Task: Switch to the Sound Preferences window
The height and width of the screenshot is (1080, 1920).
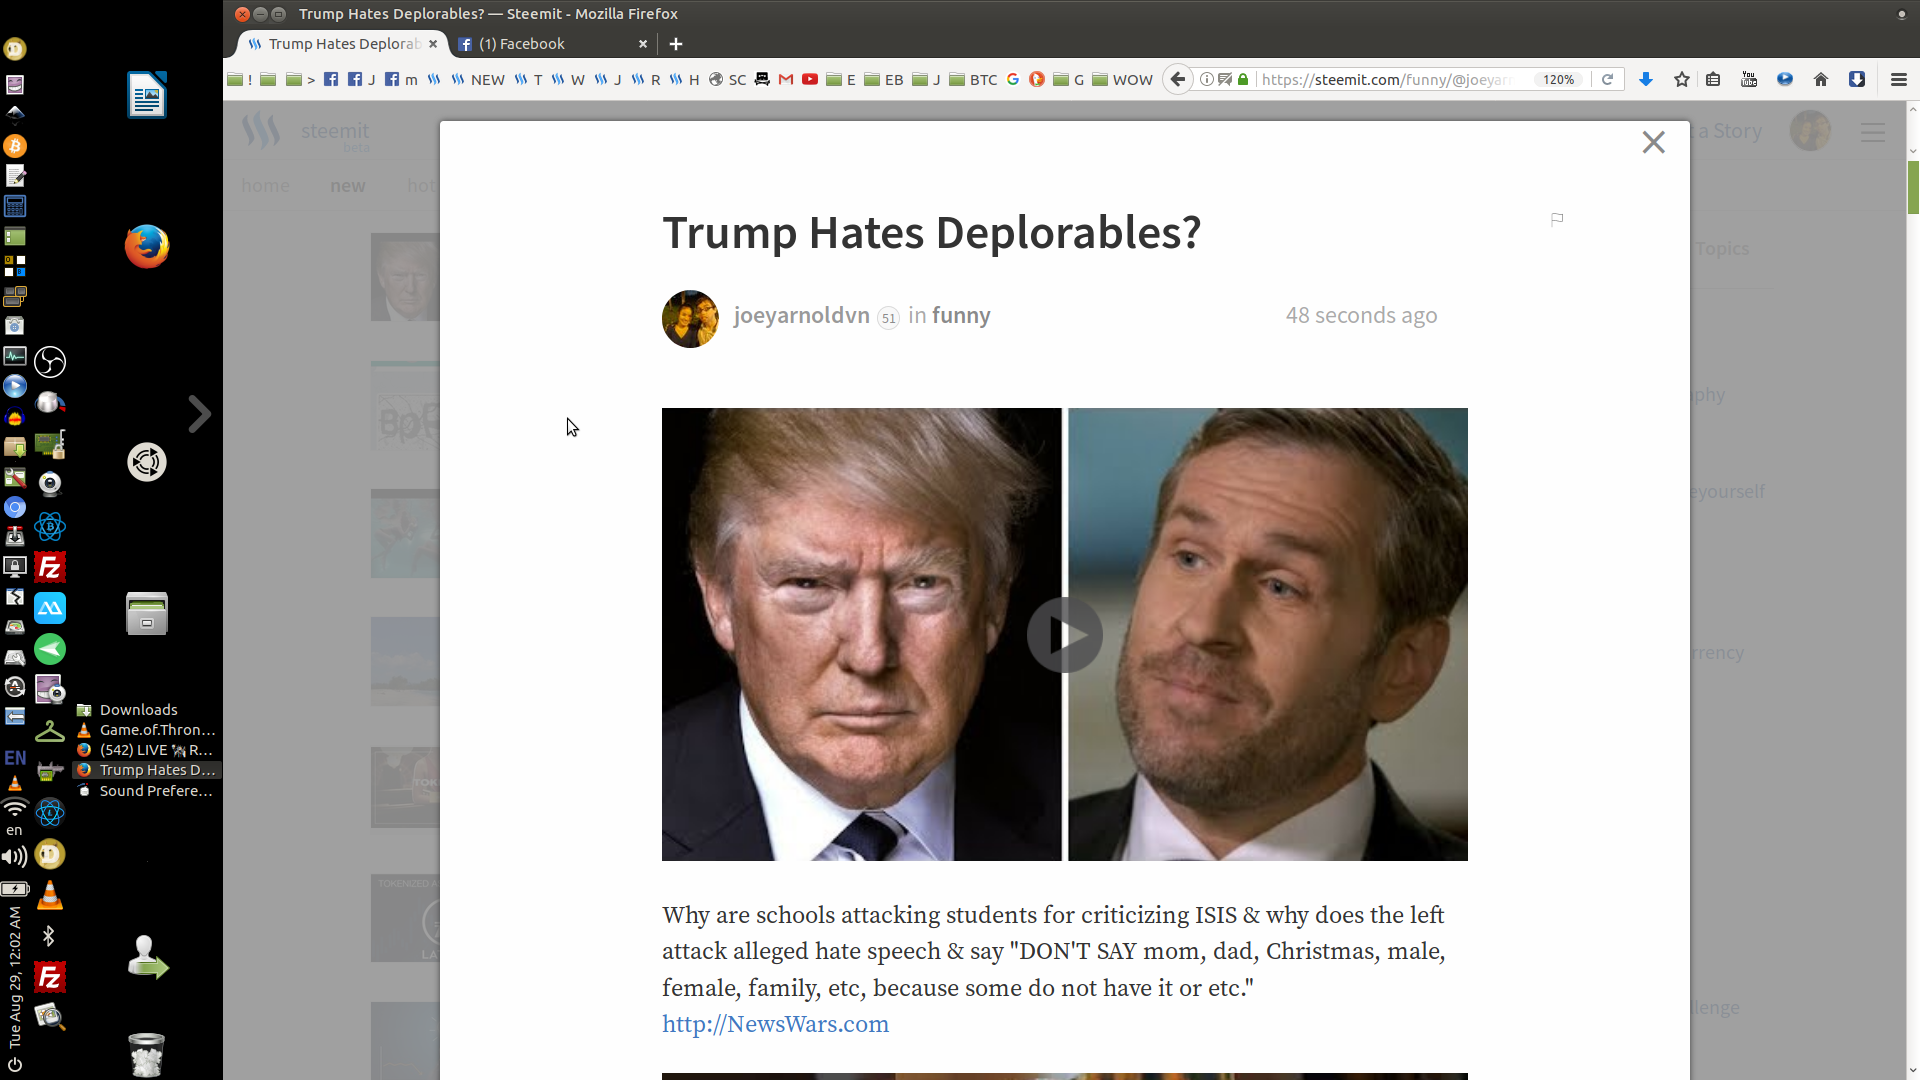Action: click(x=146, y=790)
